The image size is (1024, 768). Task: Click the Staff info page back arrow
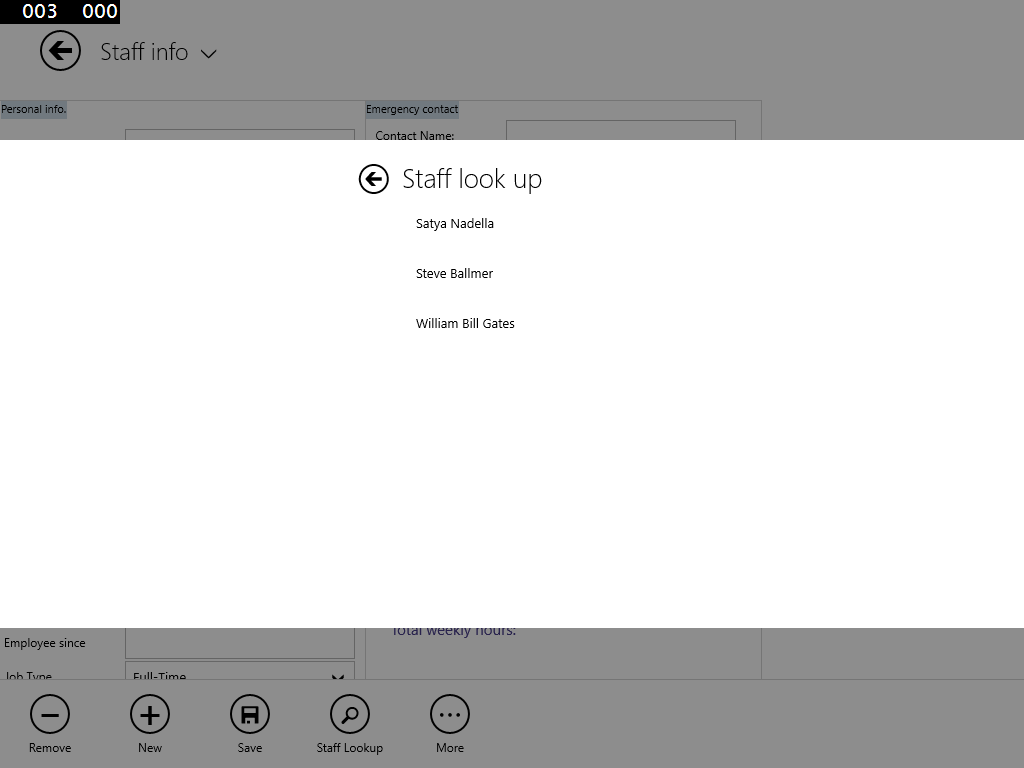coord(60,51)
